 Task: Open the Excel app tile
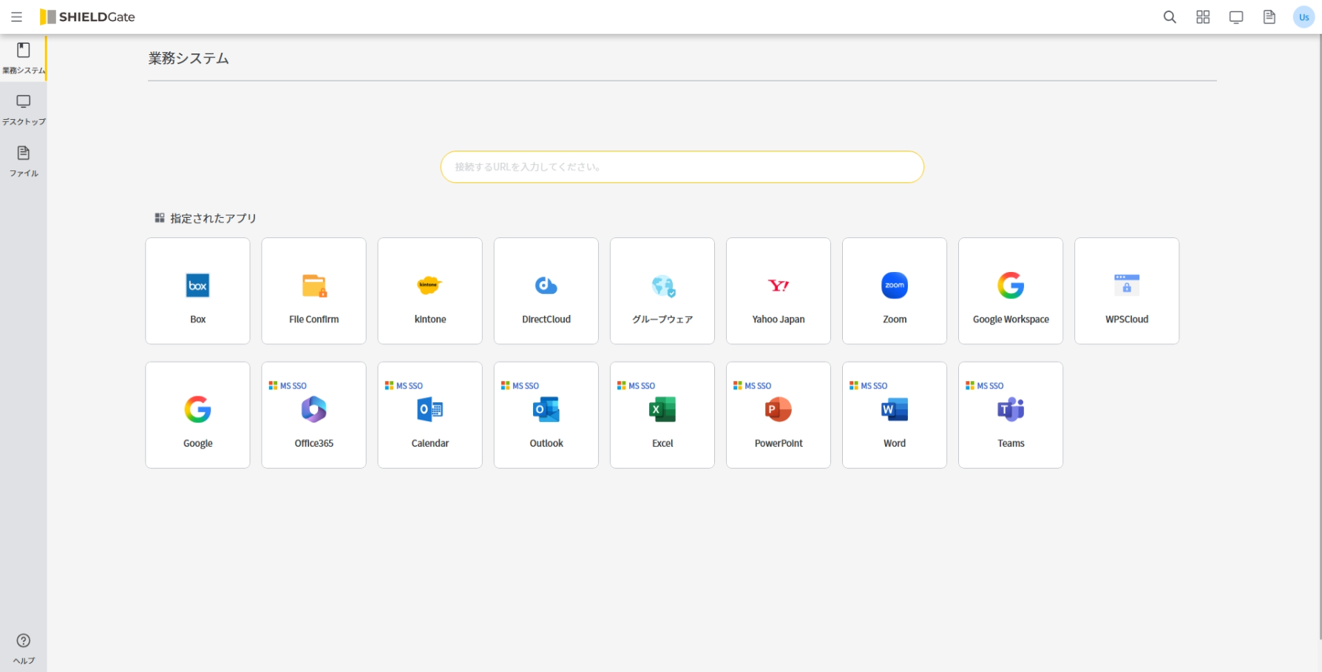[662, 415]
